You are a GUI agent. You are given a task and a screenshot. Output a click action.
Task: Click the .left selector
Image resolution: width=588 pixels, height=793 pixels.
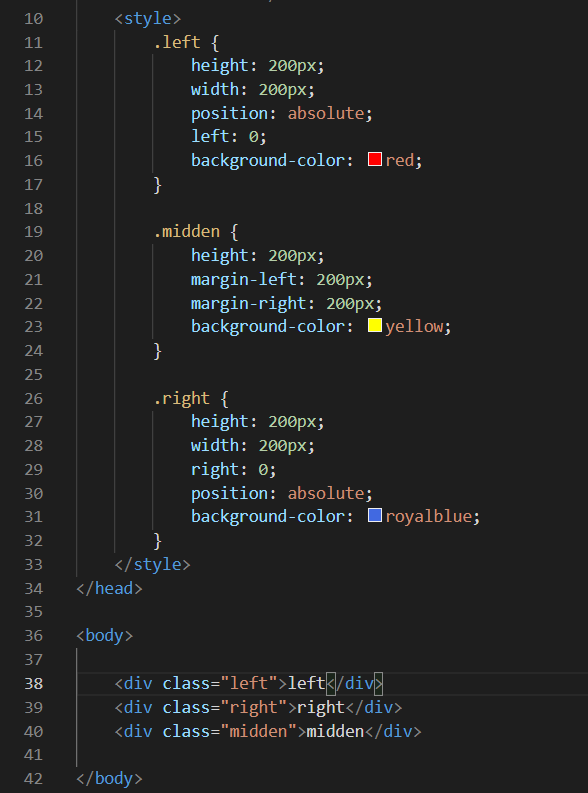(177, 42)
